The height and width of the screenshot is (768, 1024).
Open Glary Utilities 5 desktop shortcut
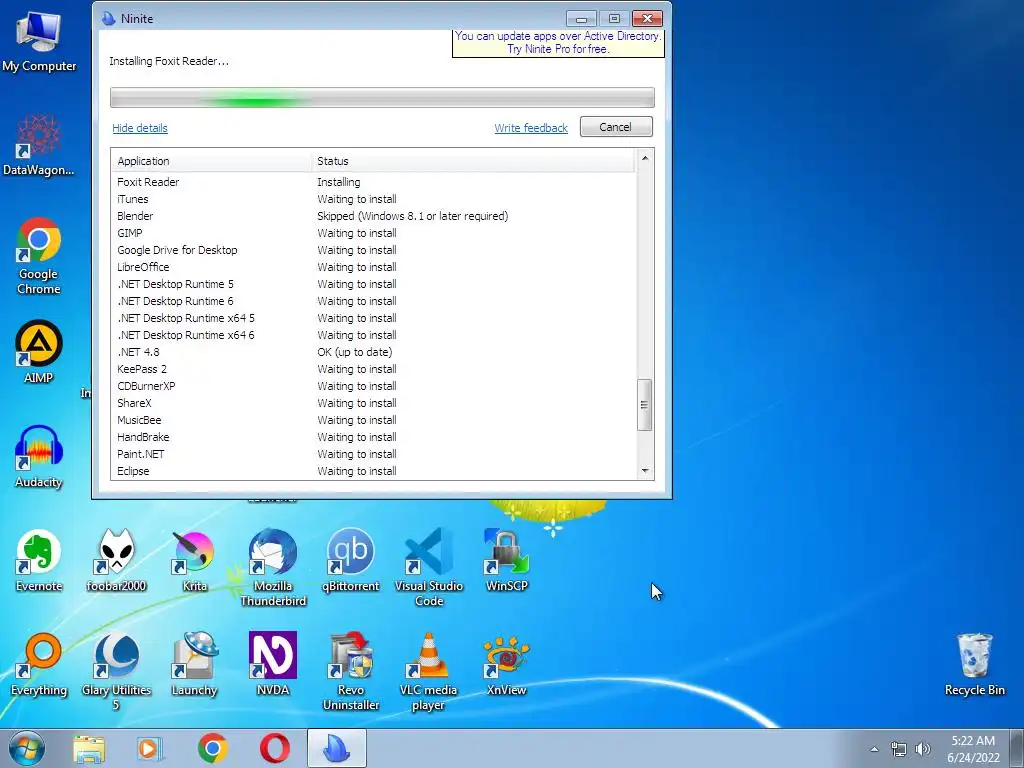click(116, 671)
